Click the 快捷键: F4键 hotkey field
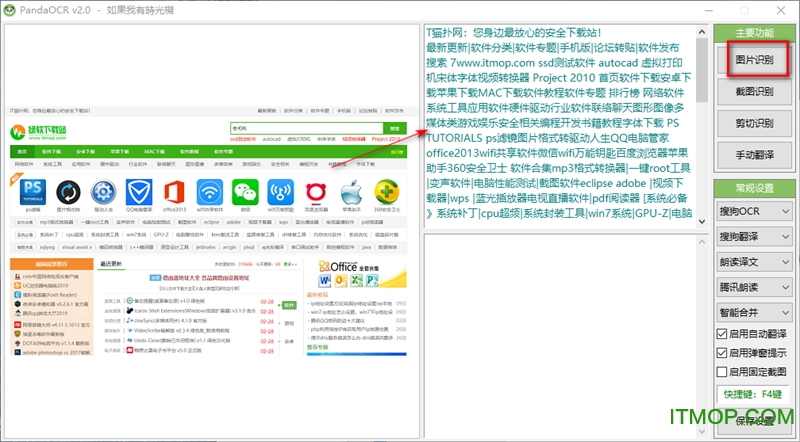 753,394
